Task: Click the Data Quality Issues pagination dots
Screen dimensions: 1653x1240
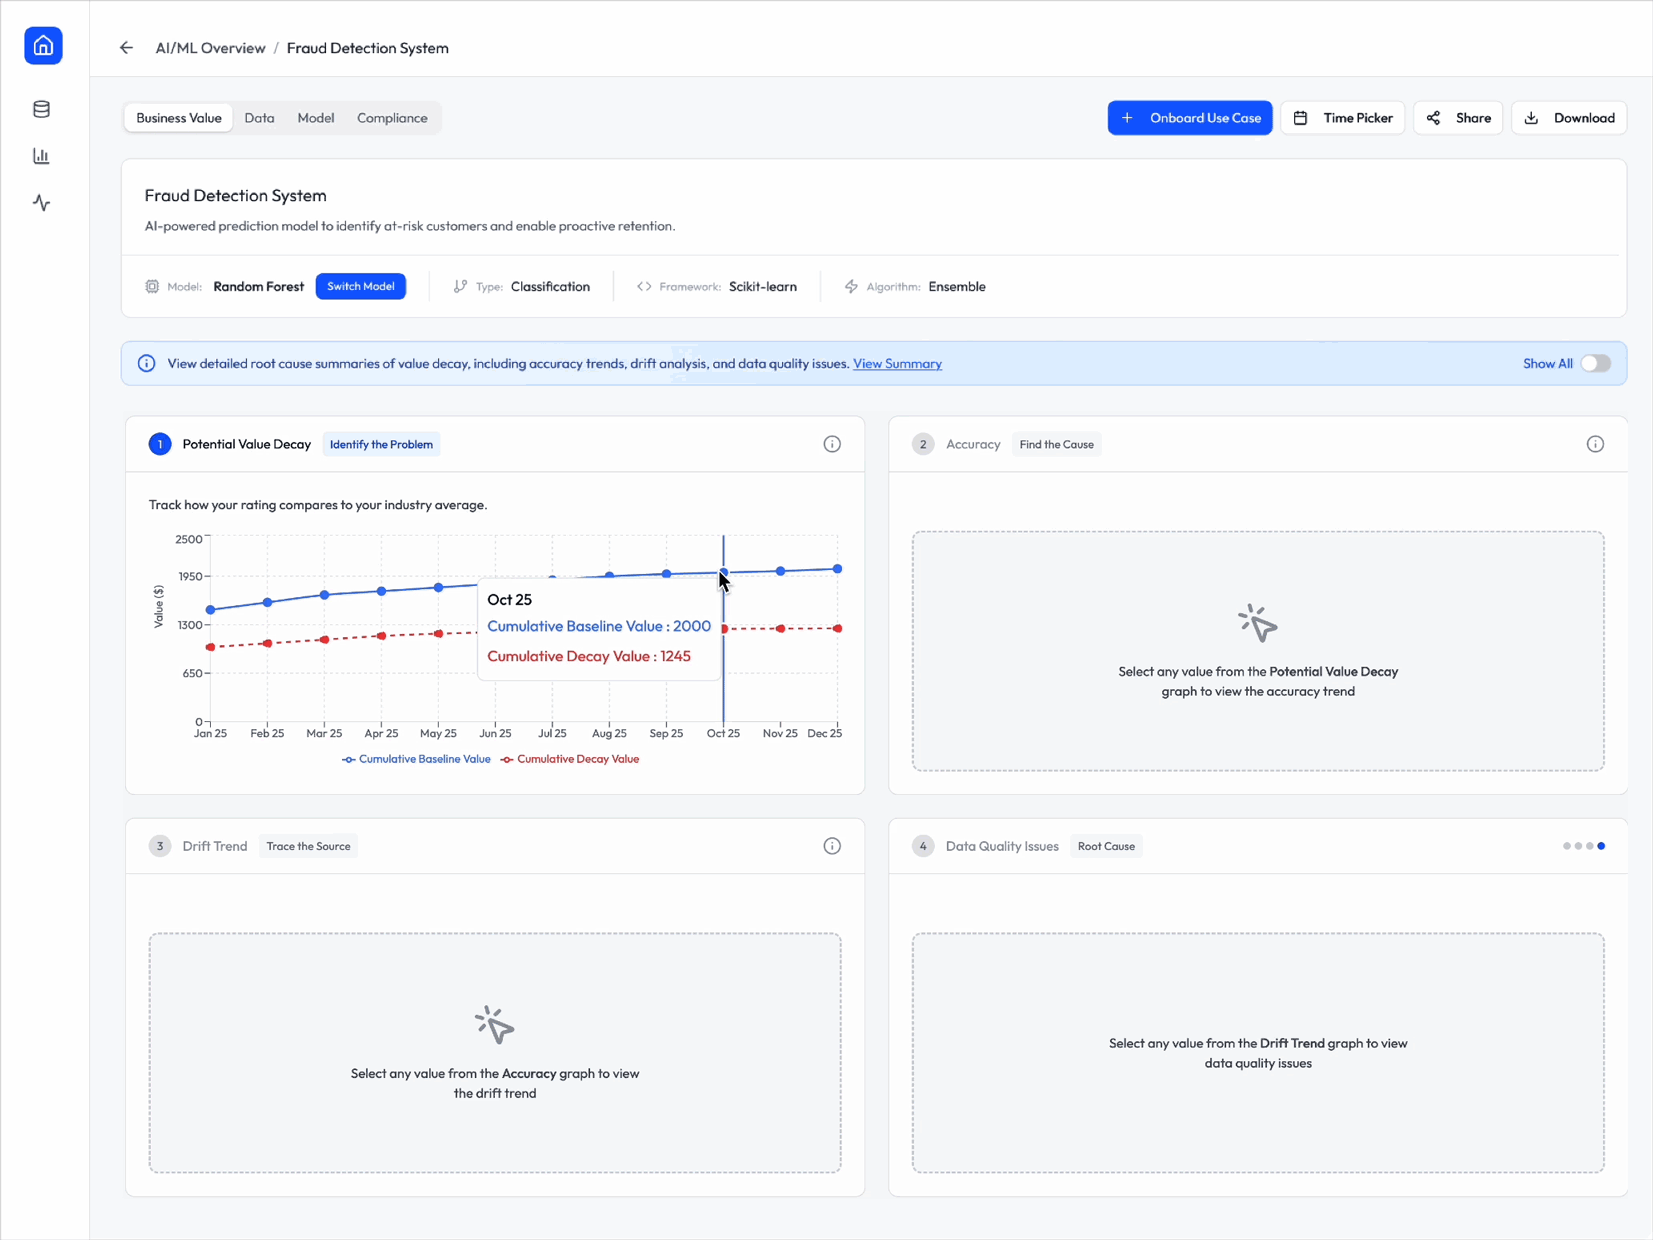Action: point(1584,846)
